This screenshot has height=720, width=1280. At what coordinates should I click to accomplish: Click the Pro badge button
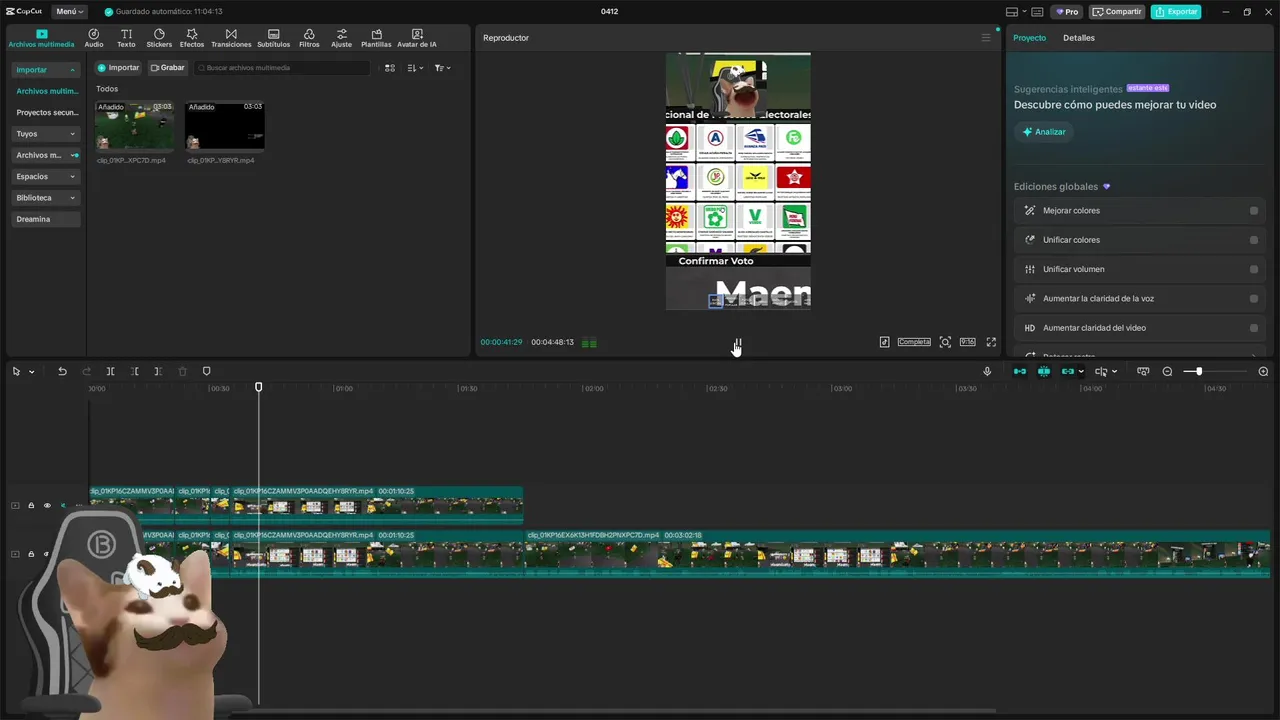1066,12
